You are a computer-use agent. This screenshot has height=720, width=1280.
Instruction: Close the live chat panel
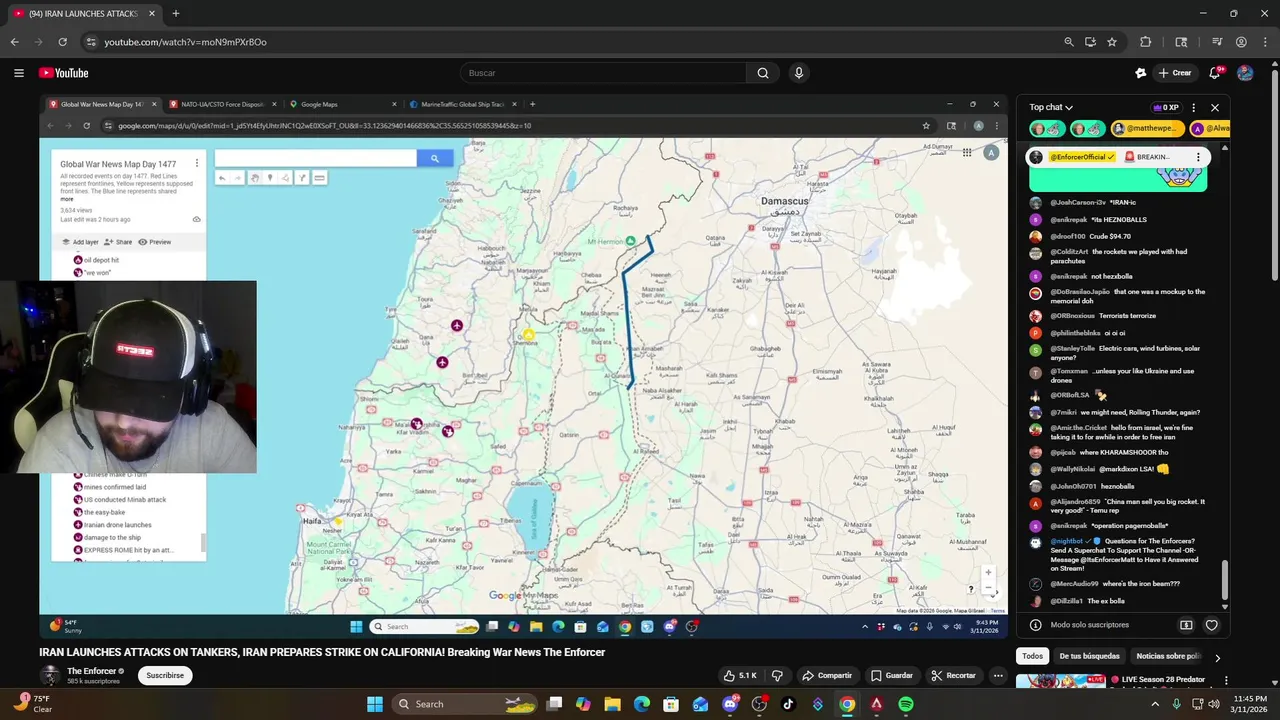point(1215,107)
